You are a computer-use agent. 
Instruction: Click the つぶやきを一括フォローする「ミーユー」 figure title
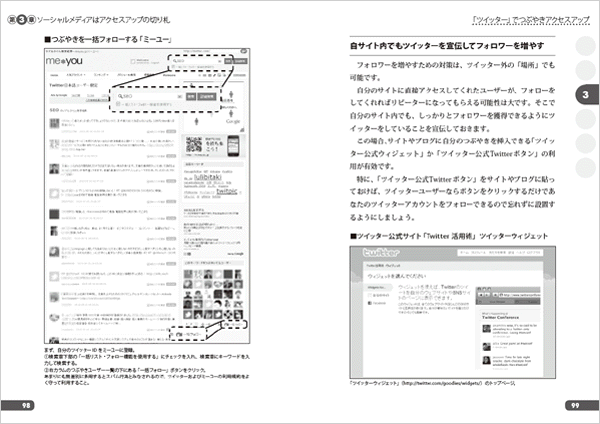[x=108, y=39]
